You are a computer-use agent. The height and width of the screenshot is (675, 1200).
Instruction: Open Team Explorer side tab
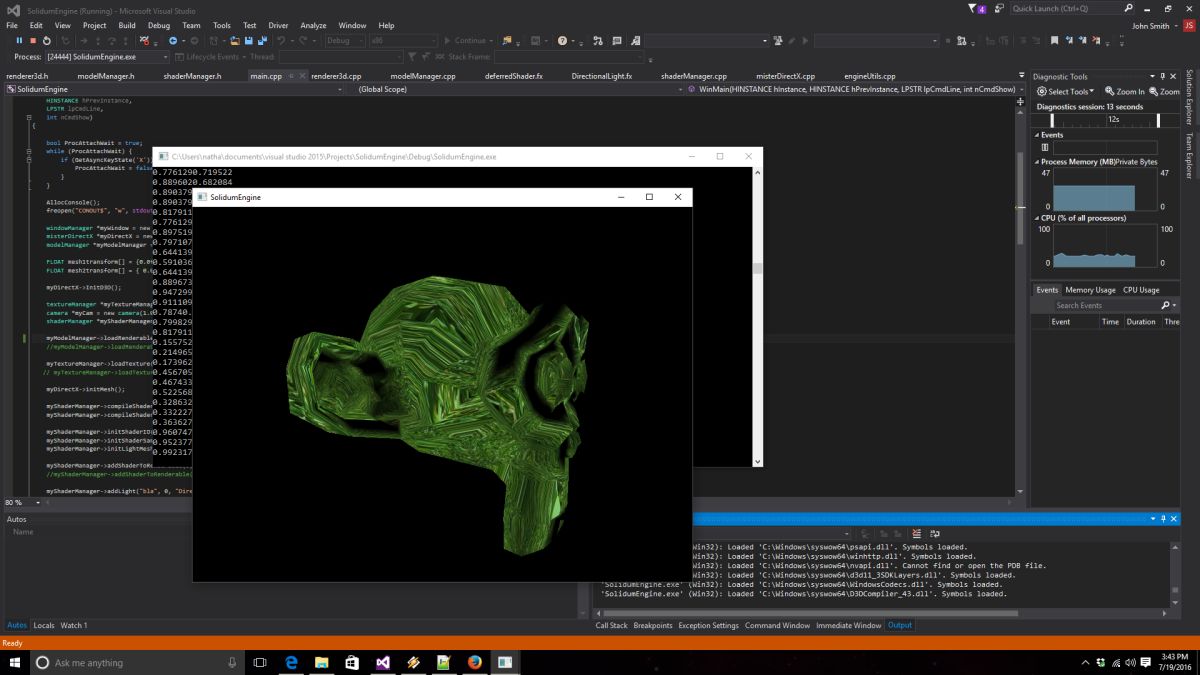coord(1190,155)
